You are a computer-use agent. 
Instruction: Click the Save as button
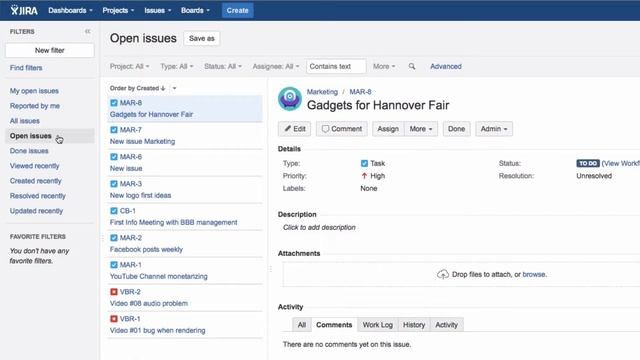pyautogui.click(x=202, y=38)
